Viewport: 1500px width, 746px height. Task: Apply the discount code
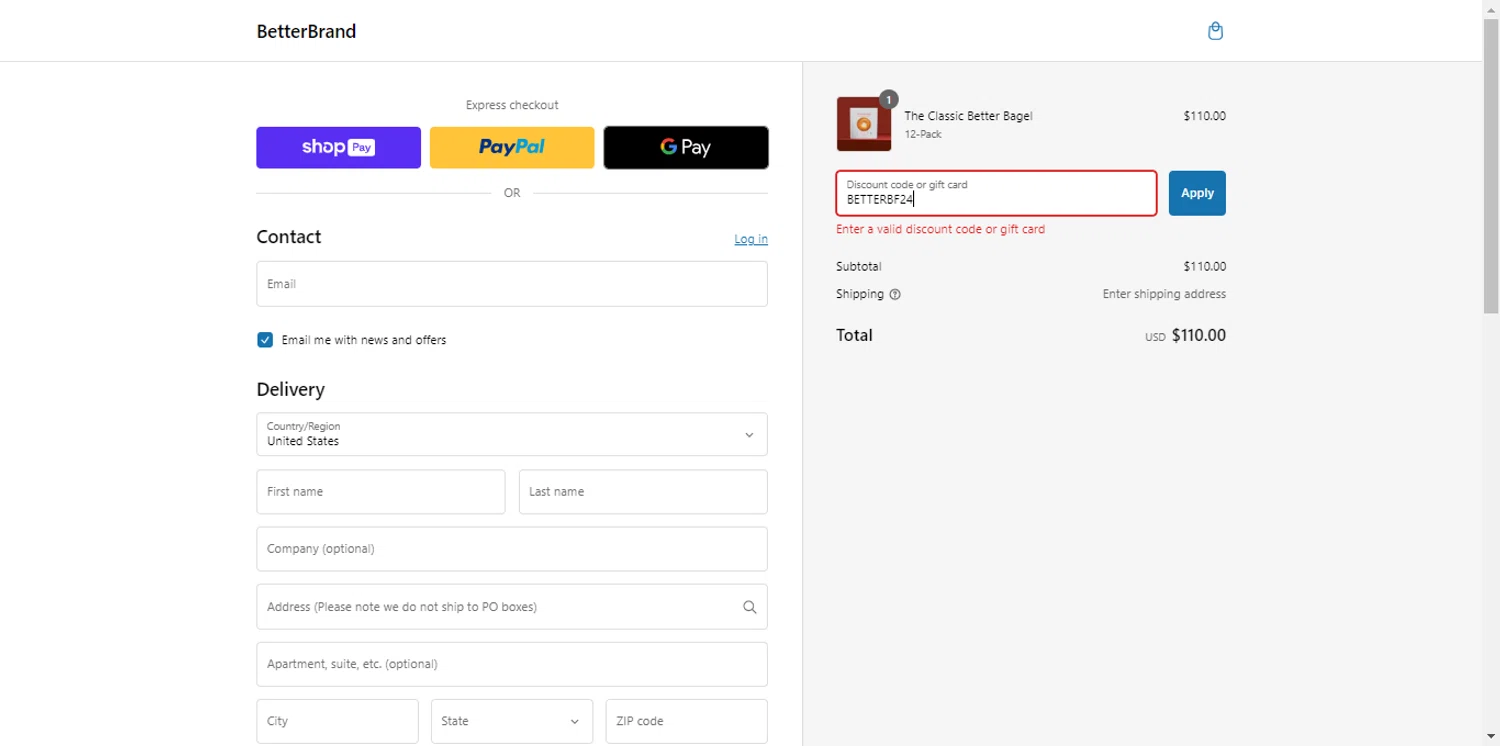pyautogui.click(x=1197, y=193)
